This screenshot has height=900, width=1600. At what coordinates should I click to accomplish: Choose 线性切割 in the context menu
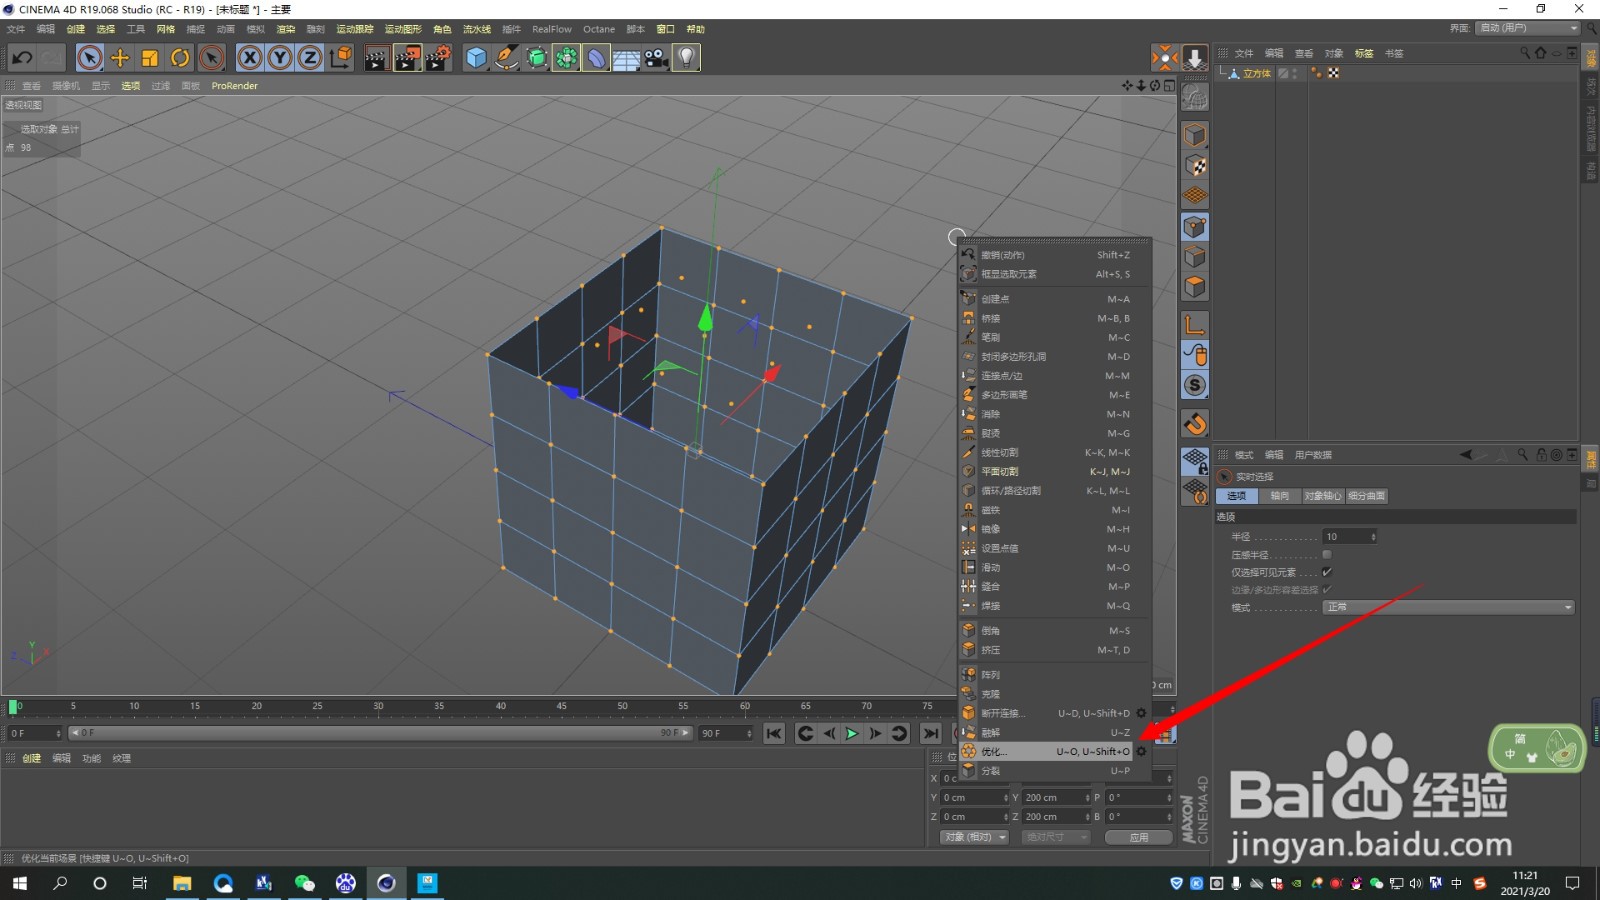coord(1046,452)
